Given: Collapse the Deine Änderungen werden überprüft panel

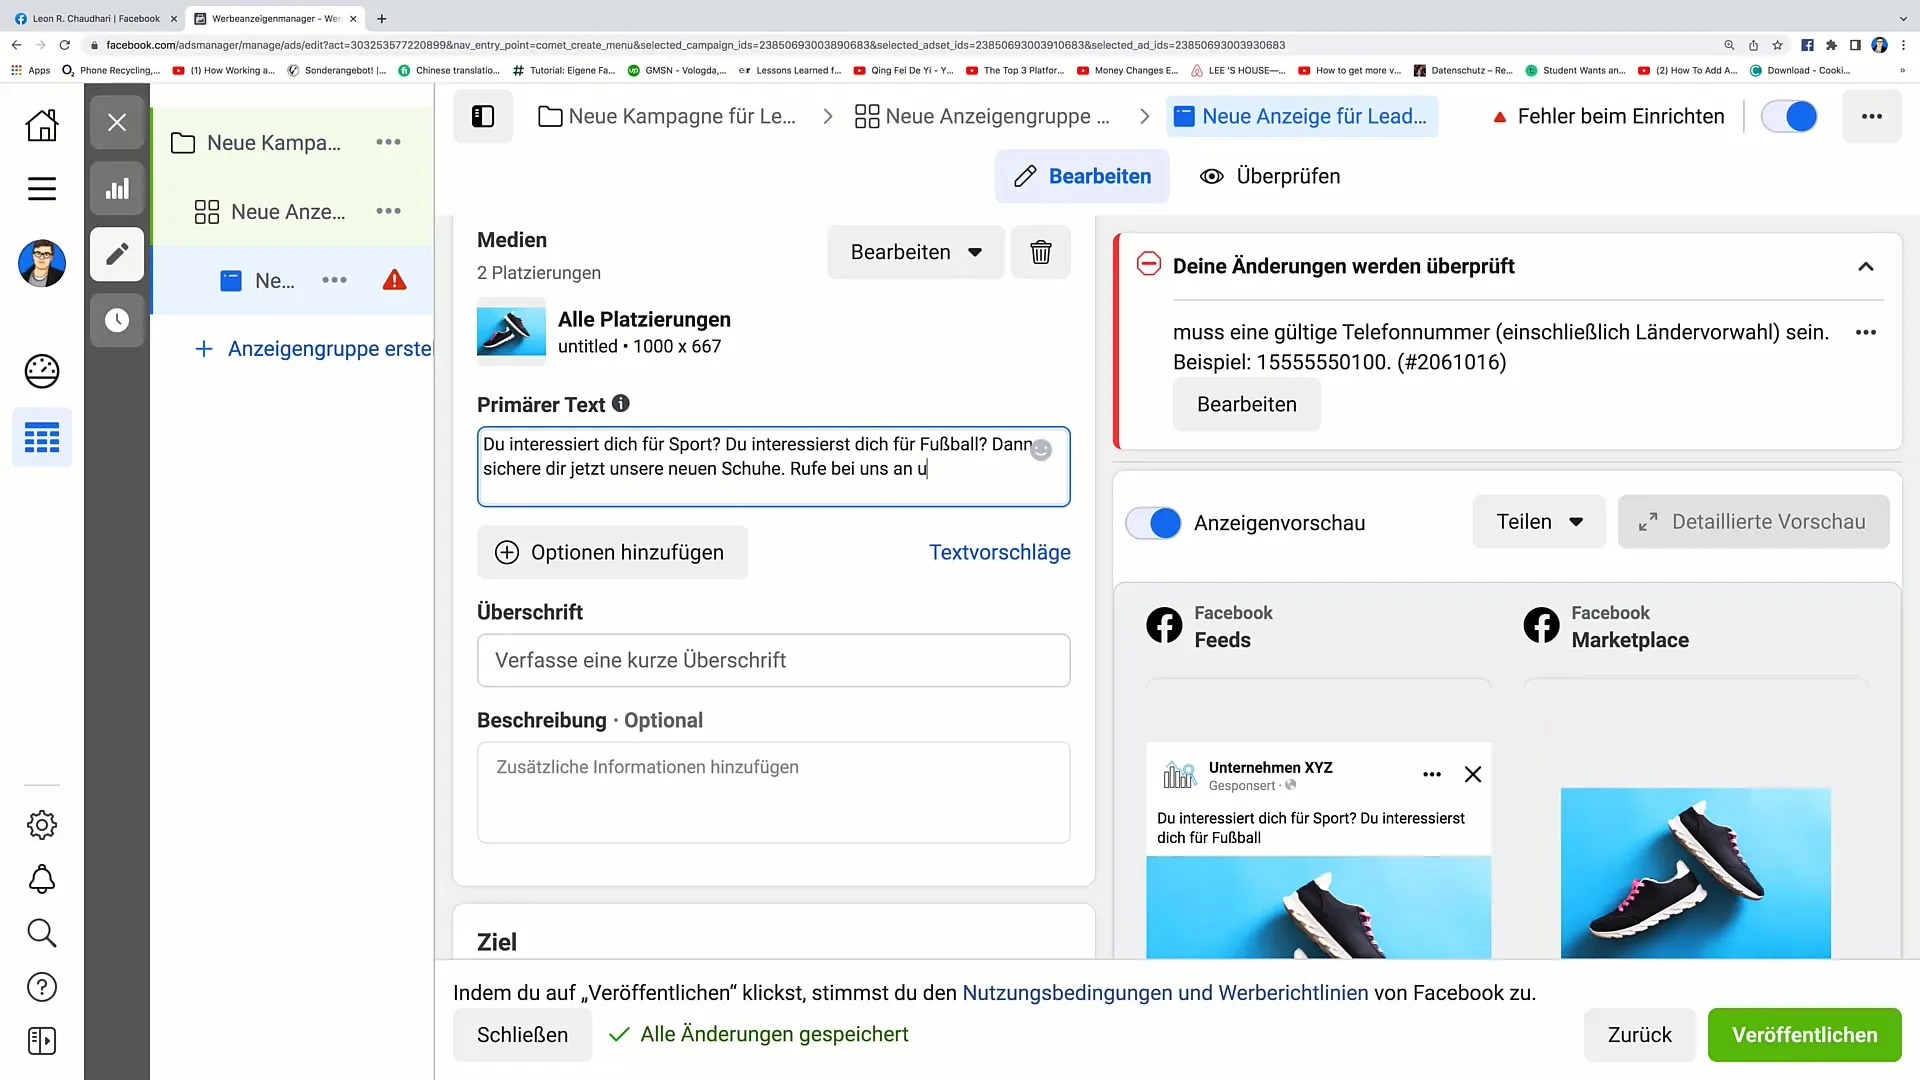Looking at the screenshot, I should click(1866, 266).
